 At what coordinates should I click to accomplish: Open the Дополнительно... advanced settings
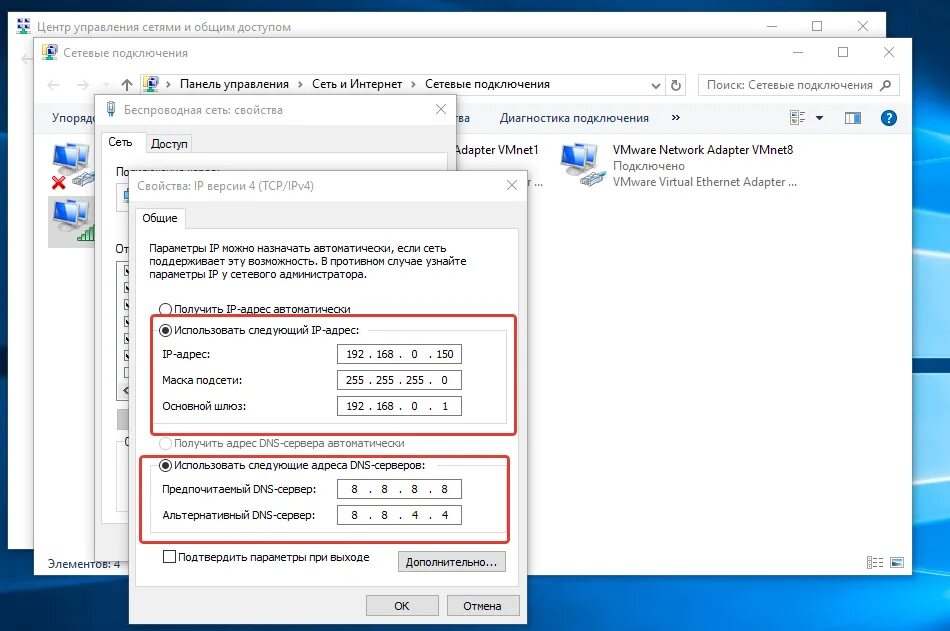tap(451, 562)
